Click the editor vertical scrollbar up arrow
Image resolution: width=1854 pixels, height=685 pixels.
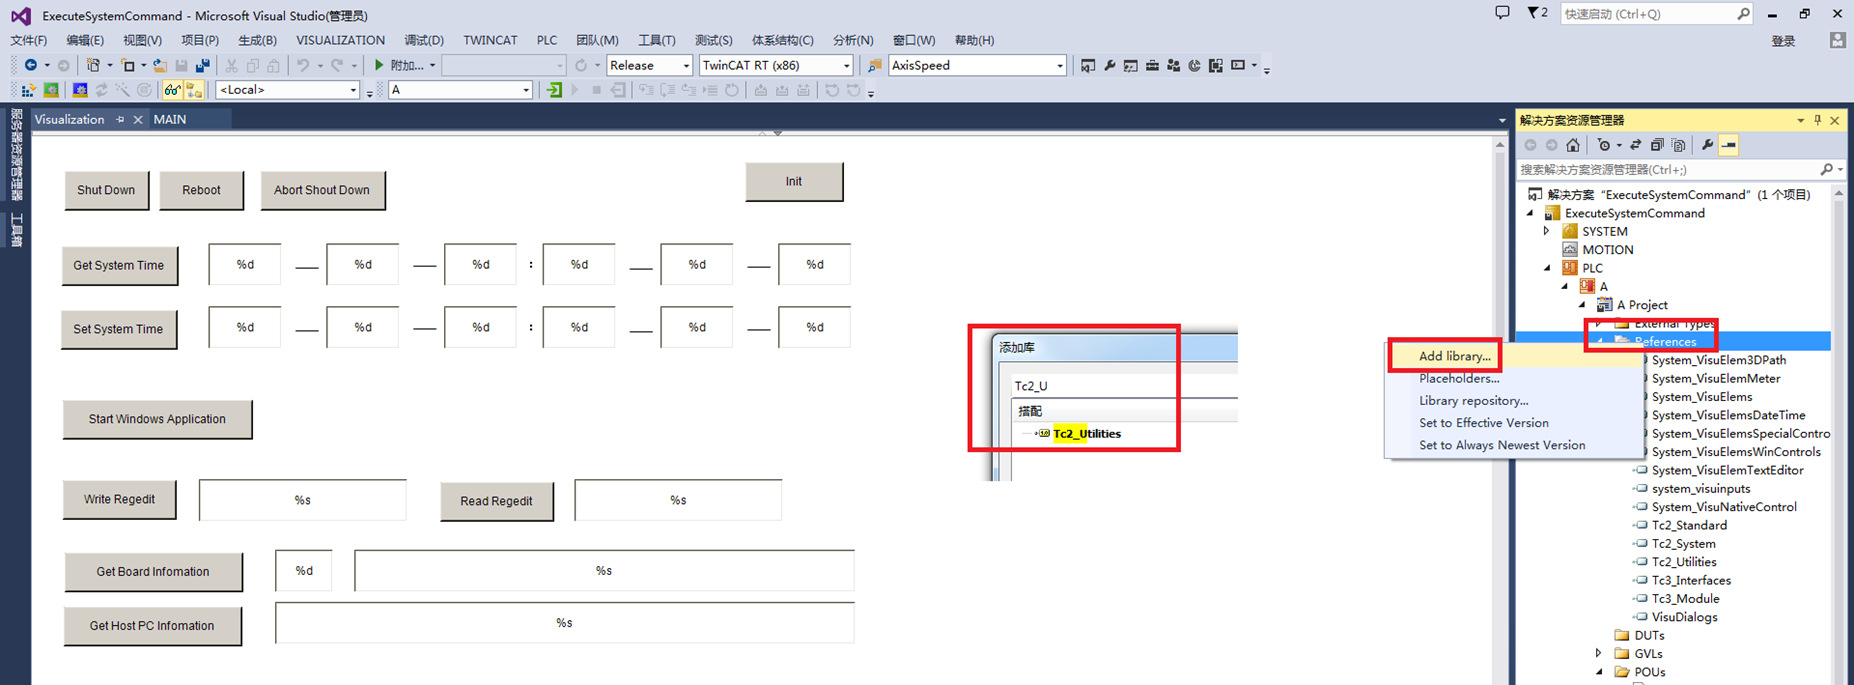[1499, 145]
